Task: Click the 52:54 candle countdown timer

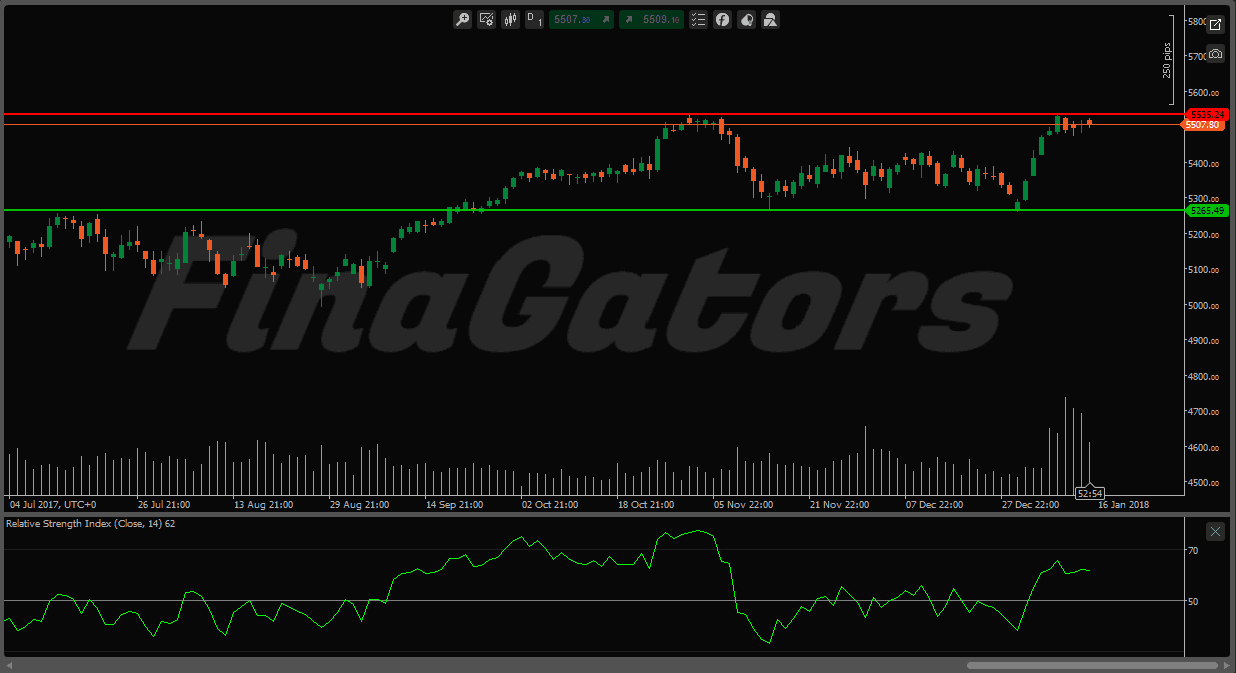Action: pos(1090,493)
